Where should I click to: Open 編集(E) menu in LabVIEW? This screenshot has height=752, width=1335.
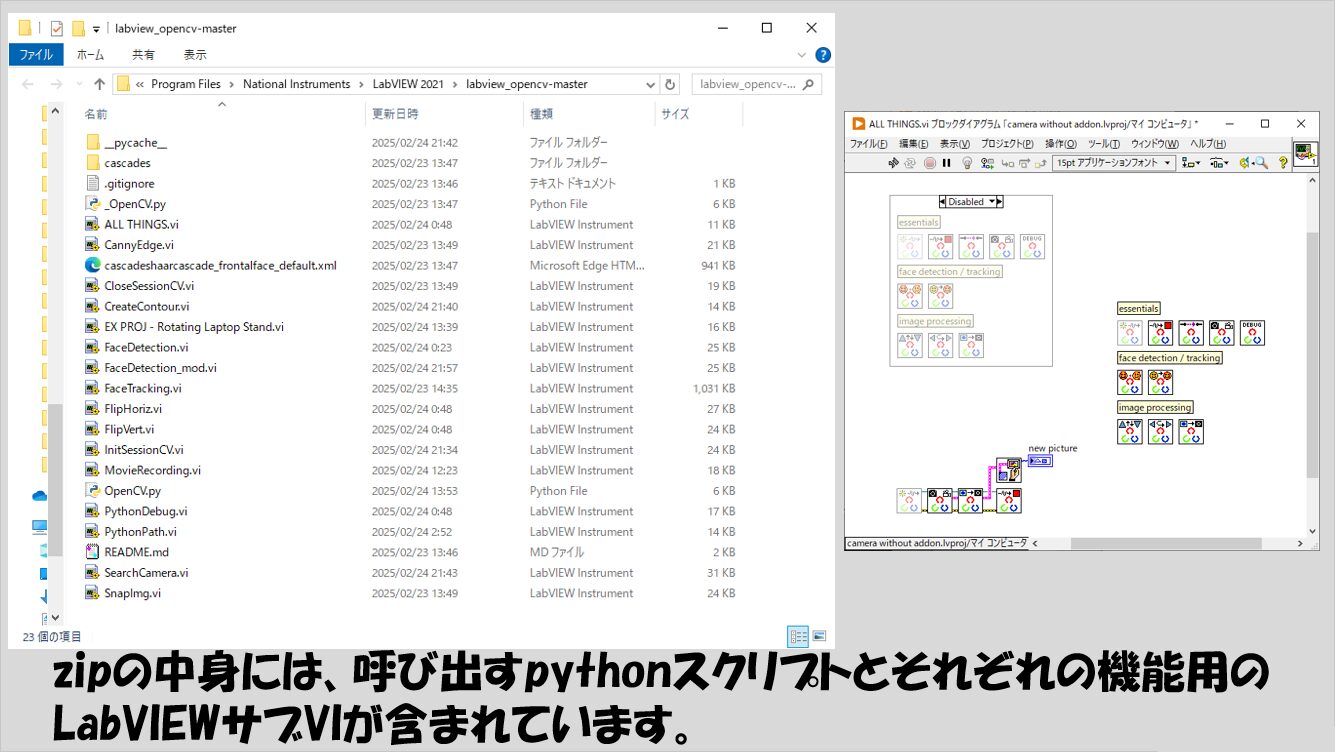pos(913,144)
